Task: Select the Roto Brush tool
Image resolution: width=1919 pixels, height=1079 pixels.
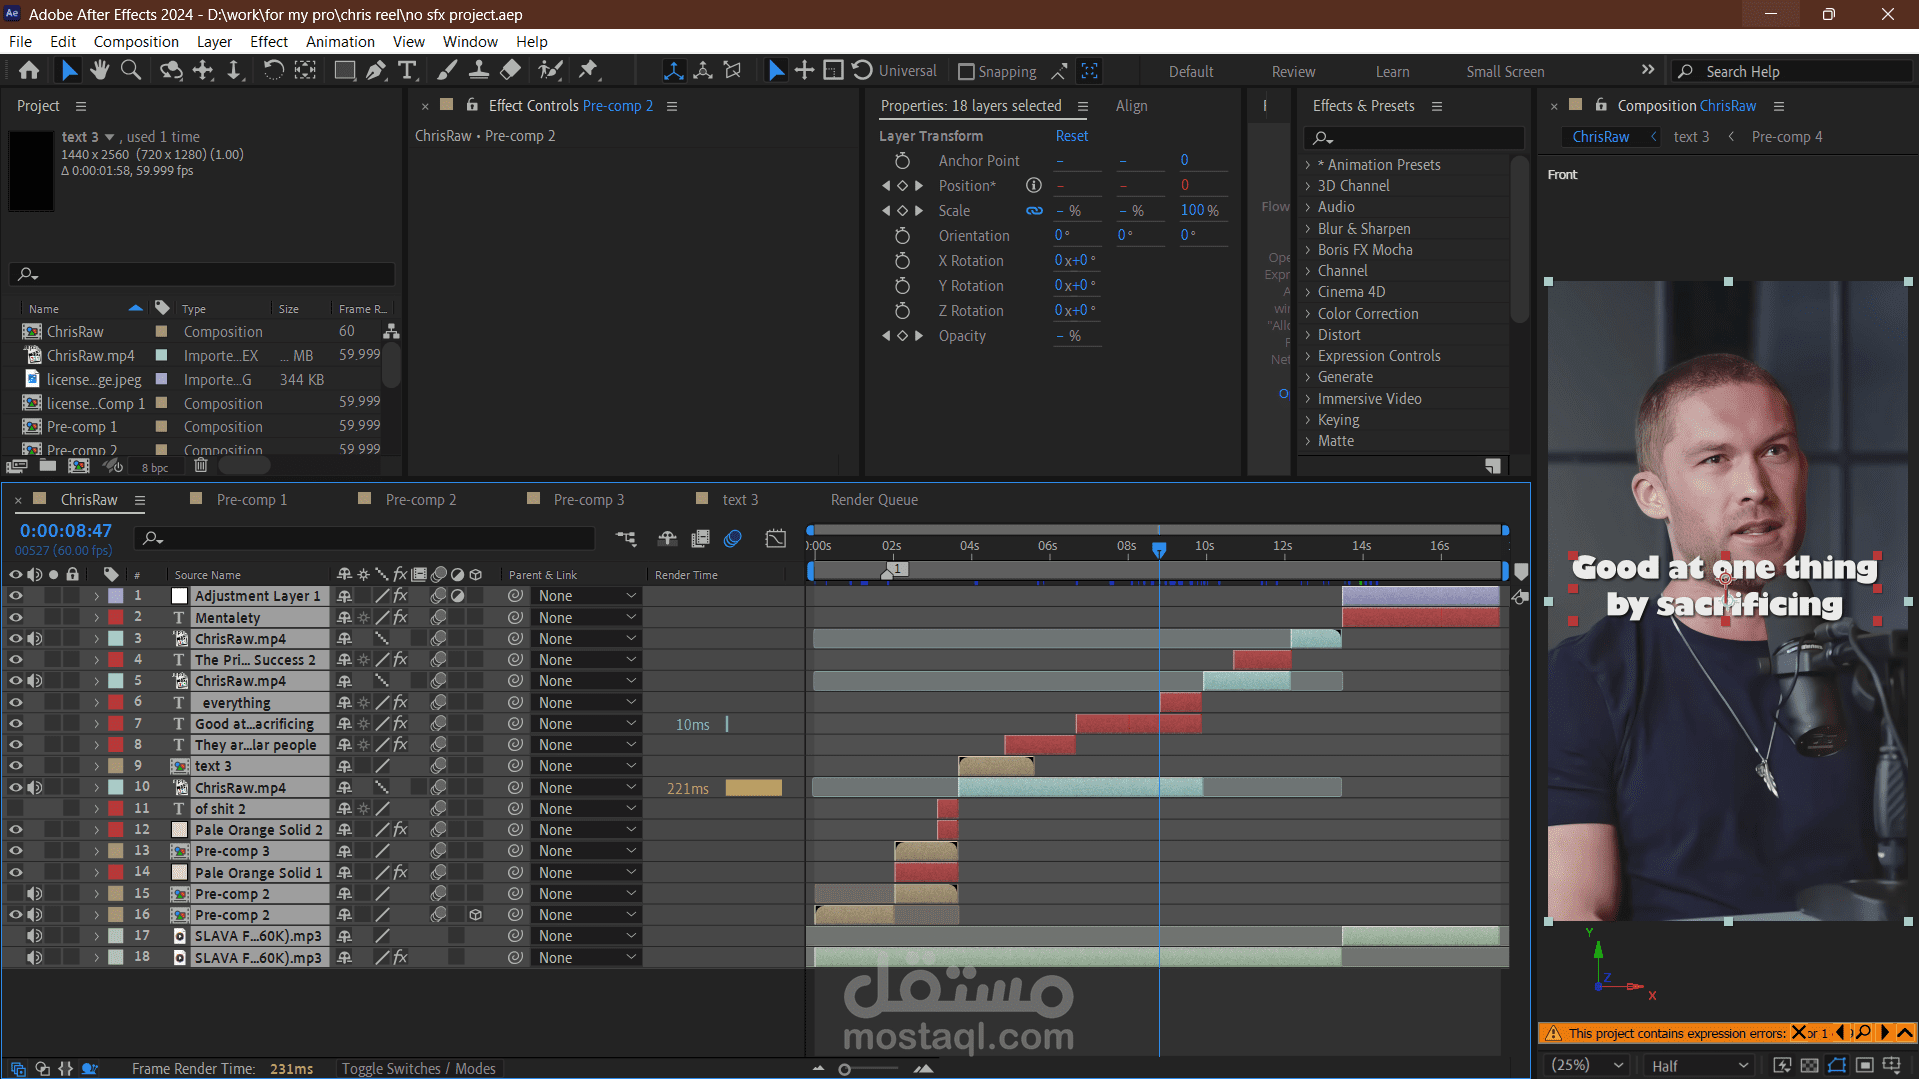Action: [x=550, y=71]
